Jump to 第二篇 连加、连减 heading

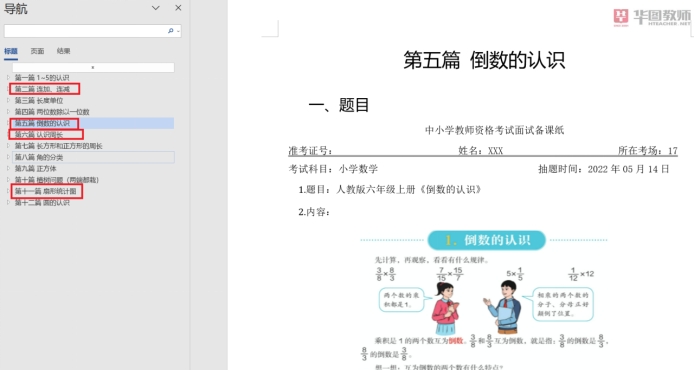(x=43, y=89)
